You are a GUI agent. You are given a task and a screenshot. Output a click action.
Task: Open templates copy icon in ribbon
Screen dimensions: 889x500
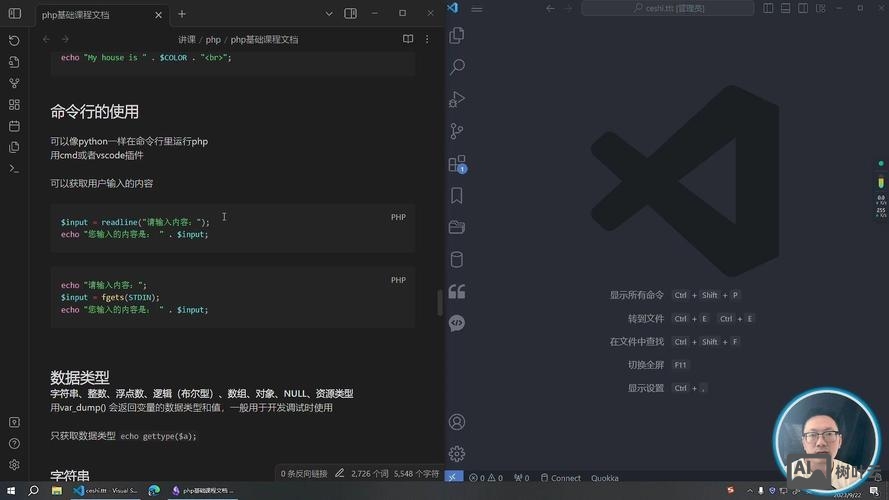click(14, 147)
